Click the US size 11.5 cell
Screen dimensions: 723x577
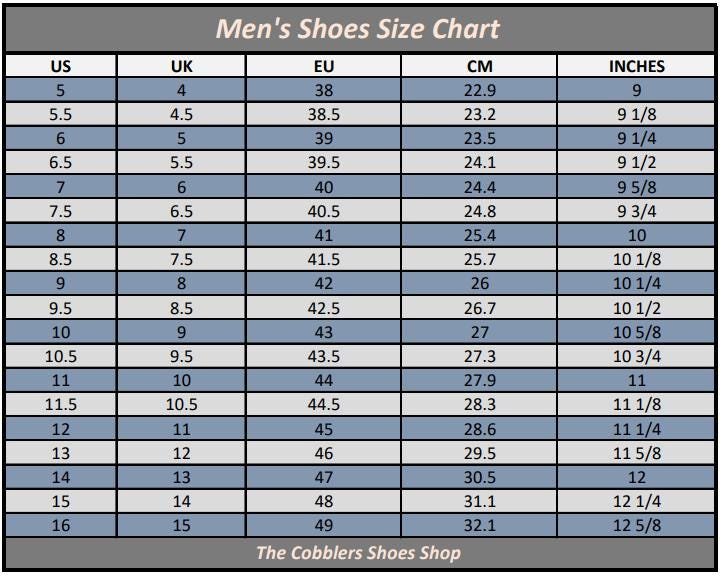pyautogui.click(x=61, y=405)
